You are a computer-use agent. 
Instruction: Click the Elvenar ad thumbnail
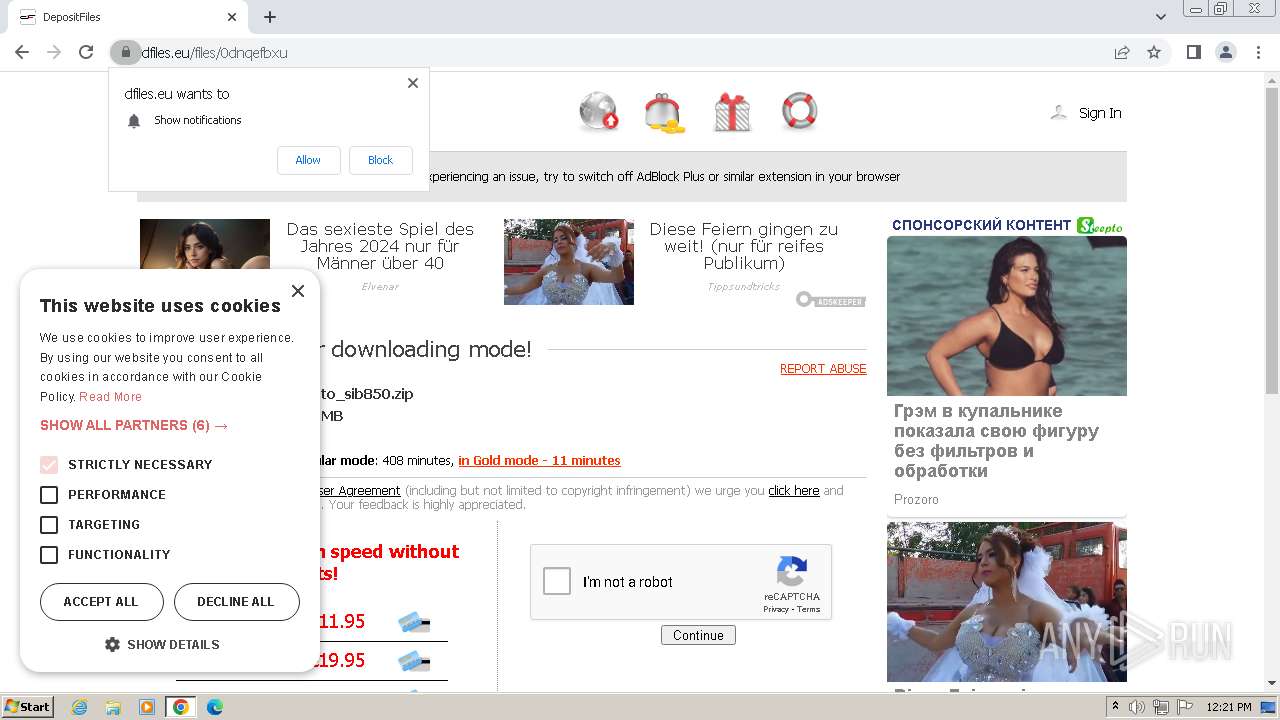[x=205, y=243]
